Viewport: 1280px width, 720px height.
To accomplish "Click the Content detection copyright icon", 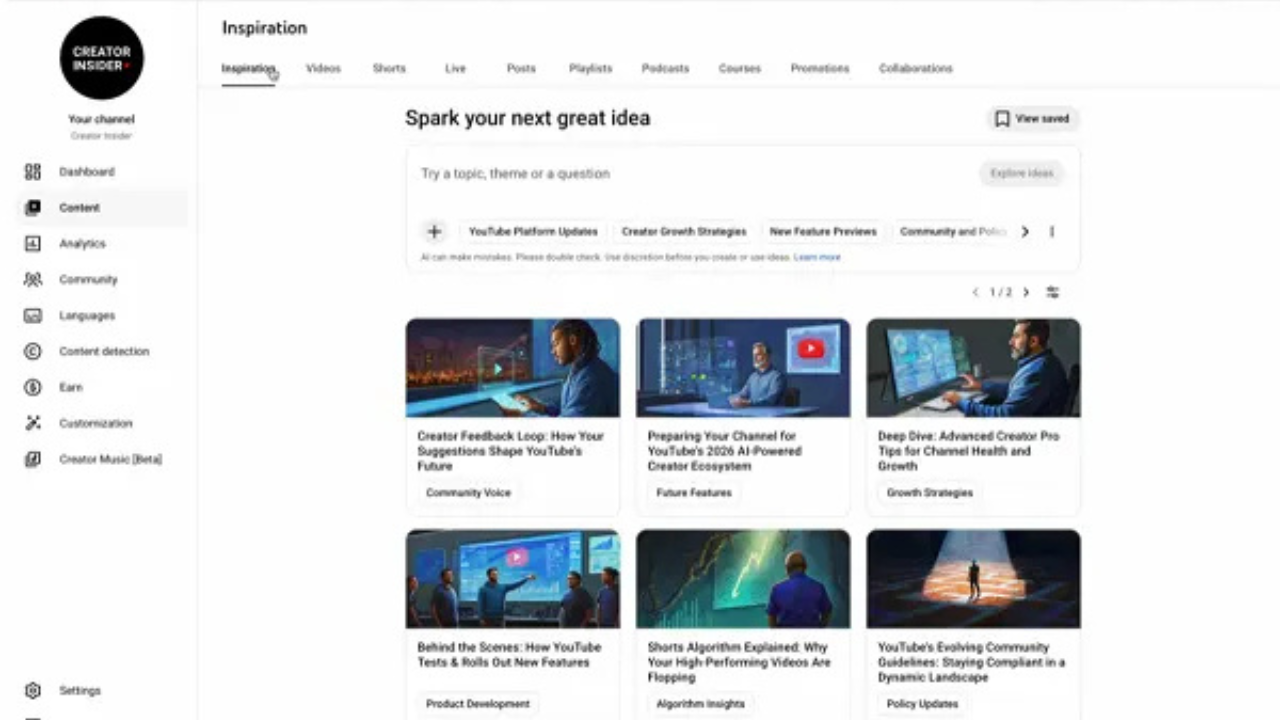I will coord(33,352).
